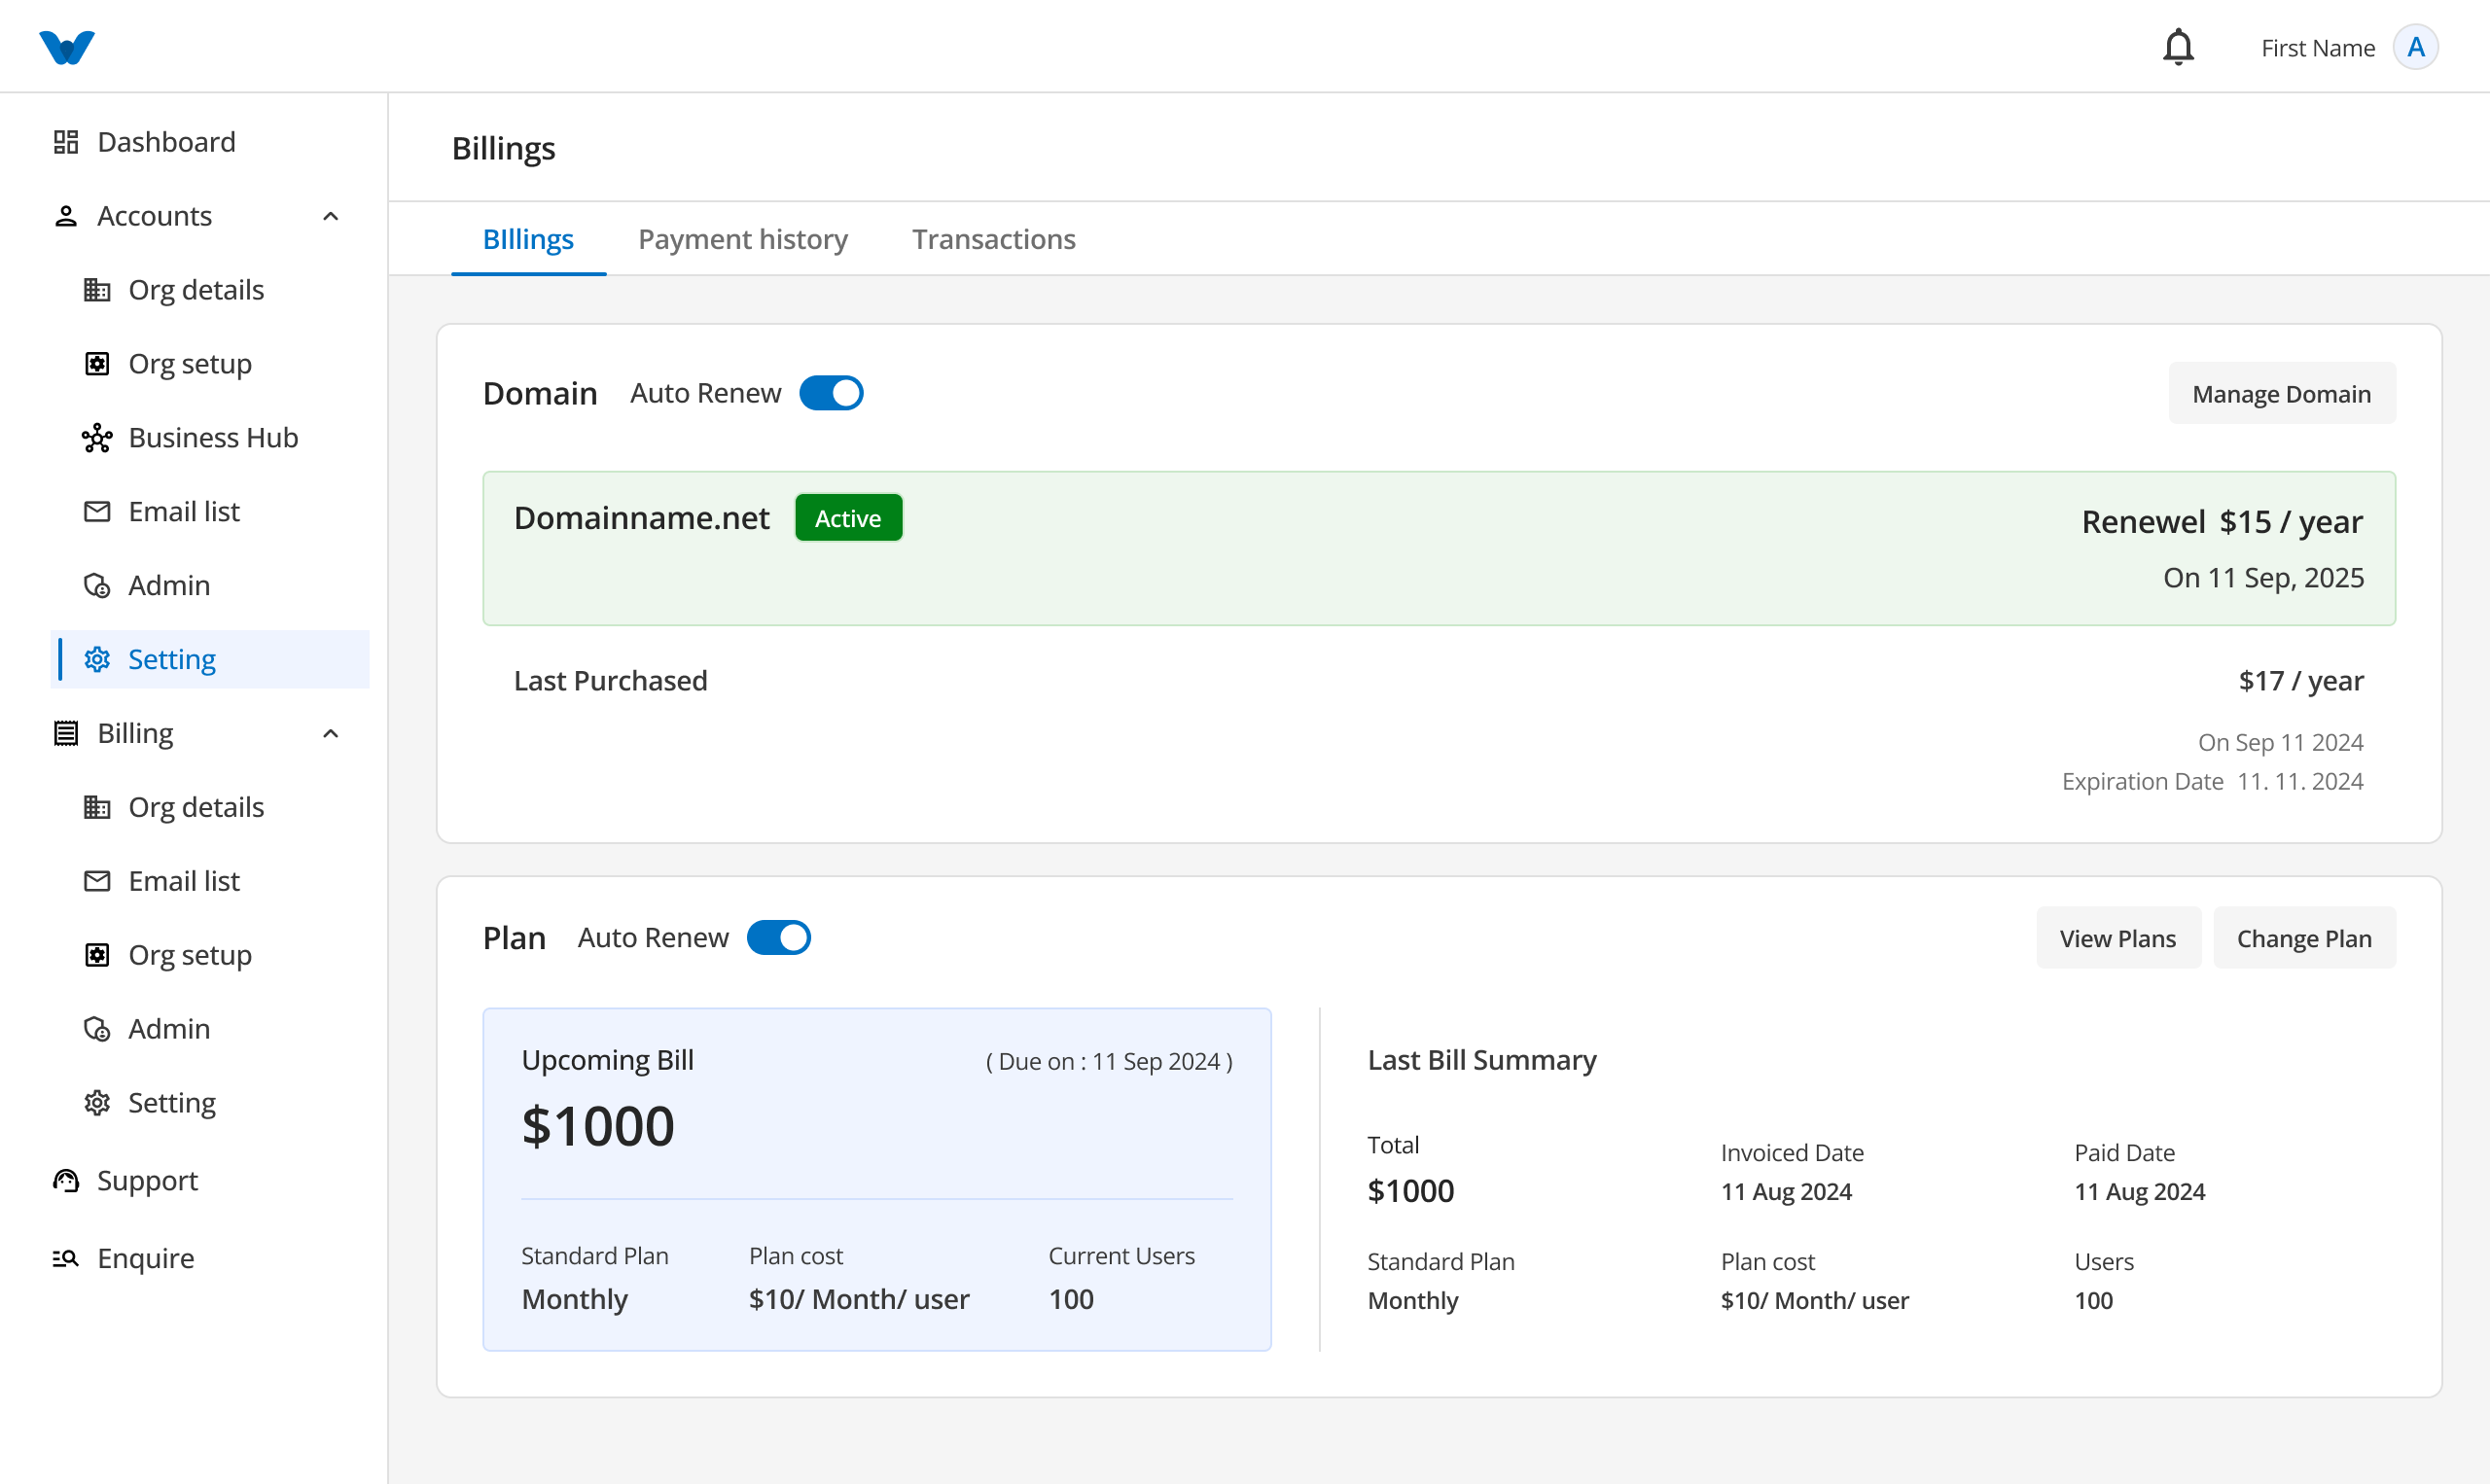Toggle Domain Auto Renew switch
Screen dimensions: 2490x1484
831,393
